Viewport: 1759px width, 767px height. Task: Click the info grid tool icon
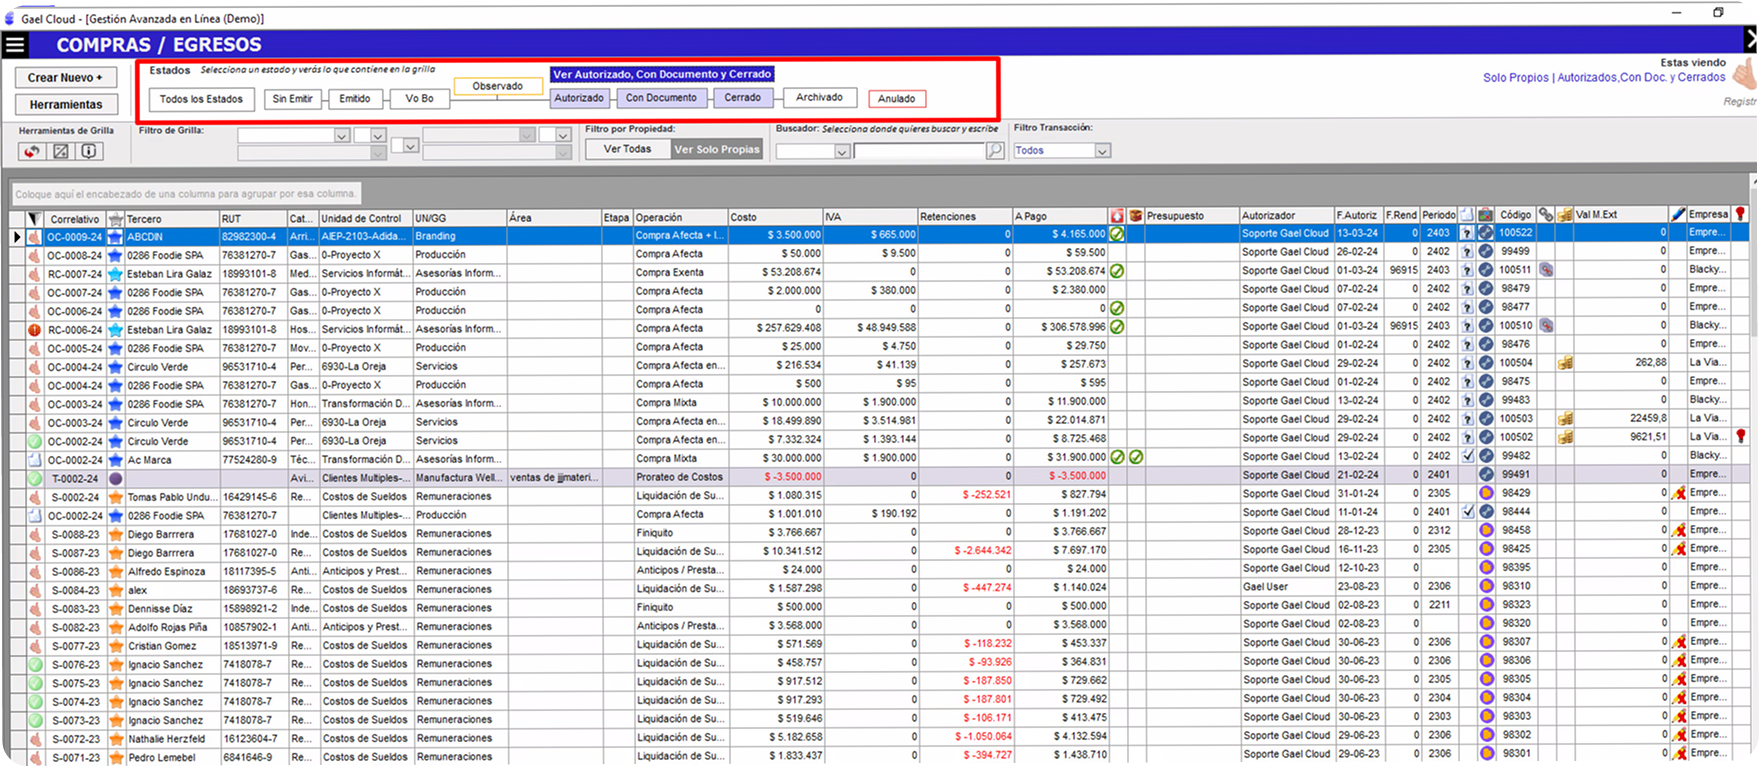click(89, 151)
